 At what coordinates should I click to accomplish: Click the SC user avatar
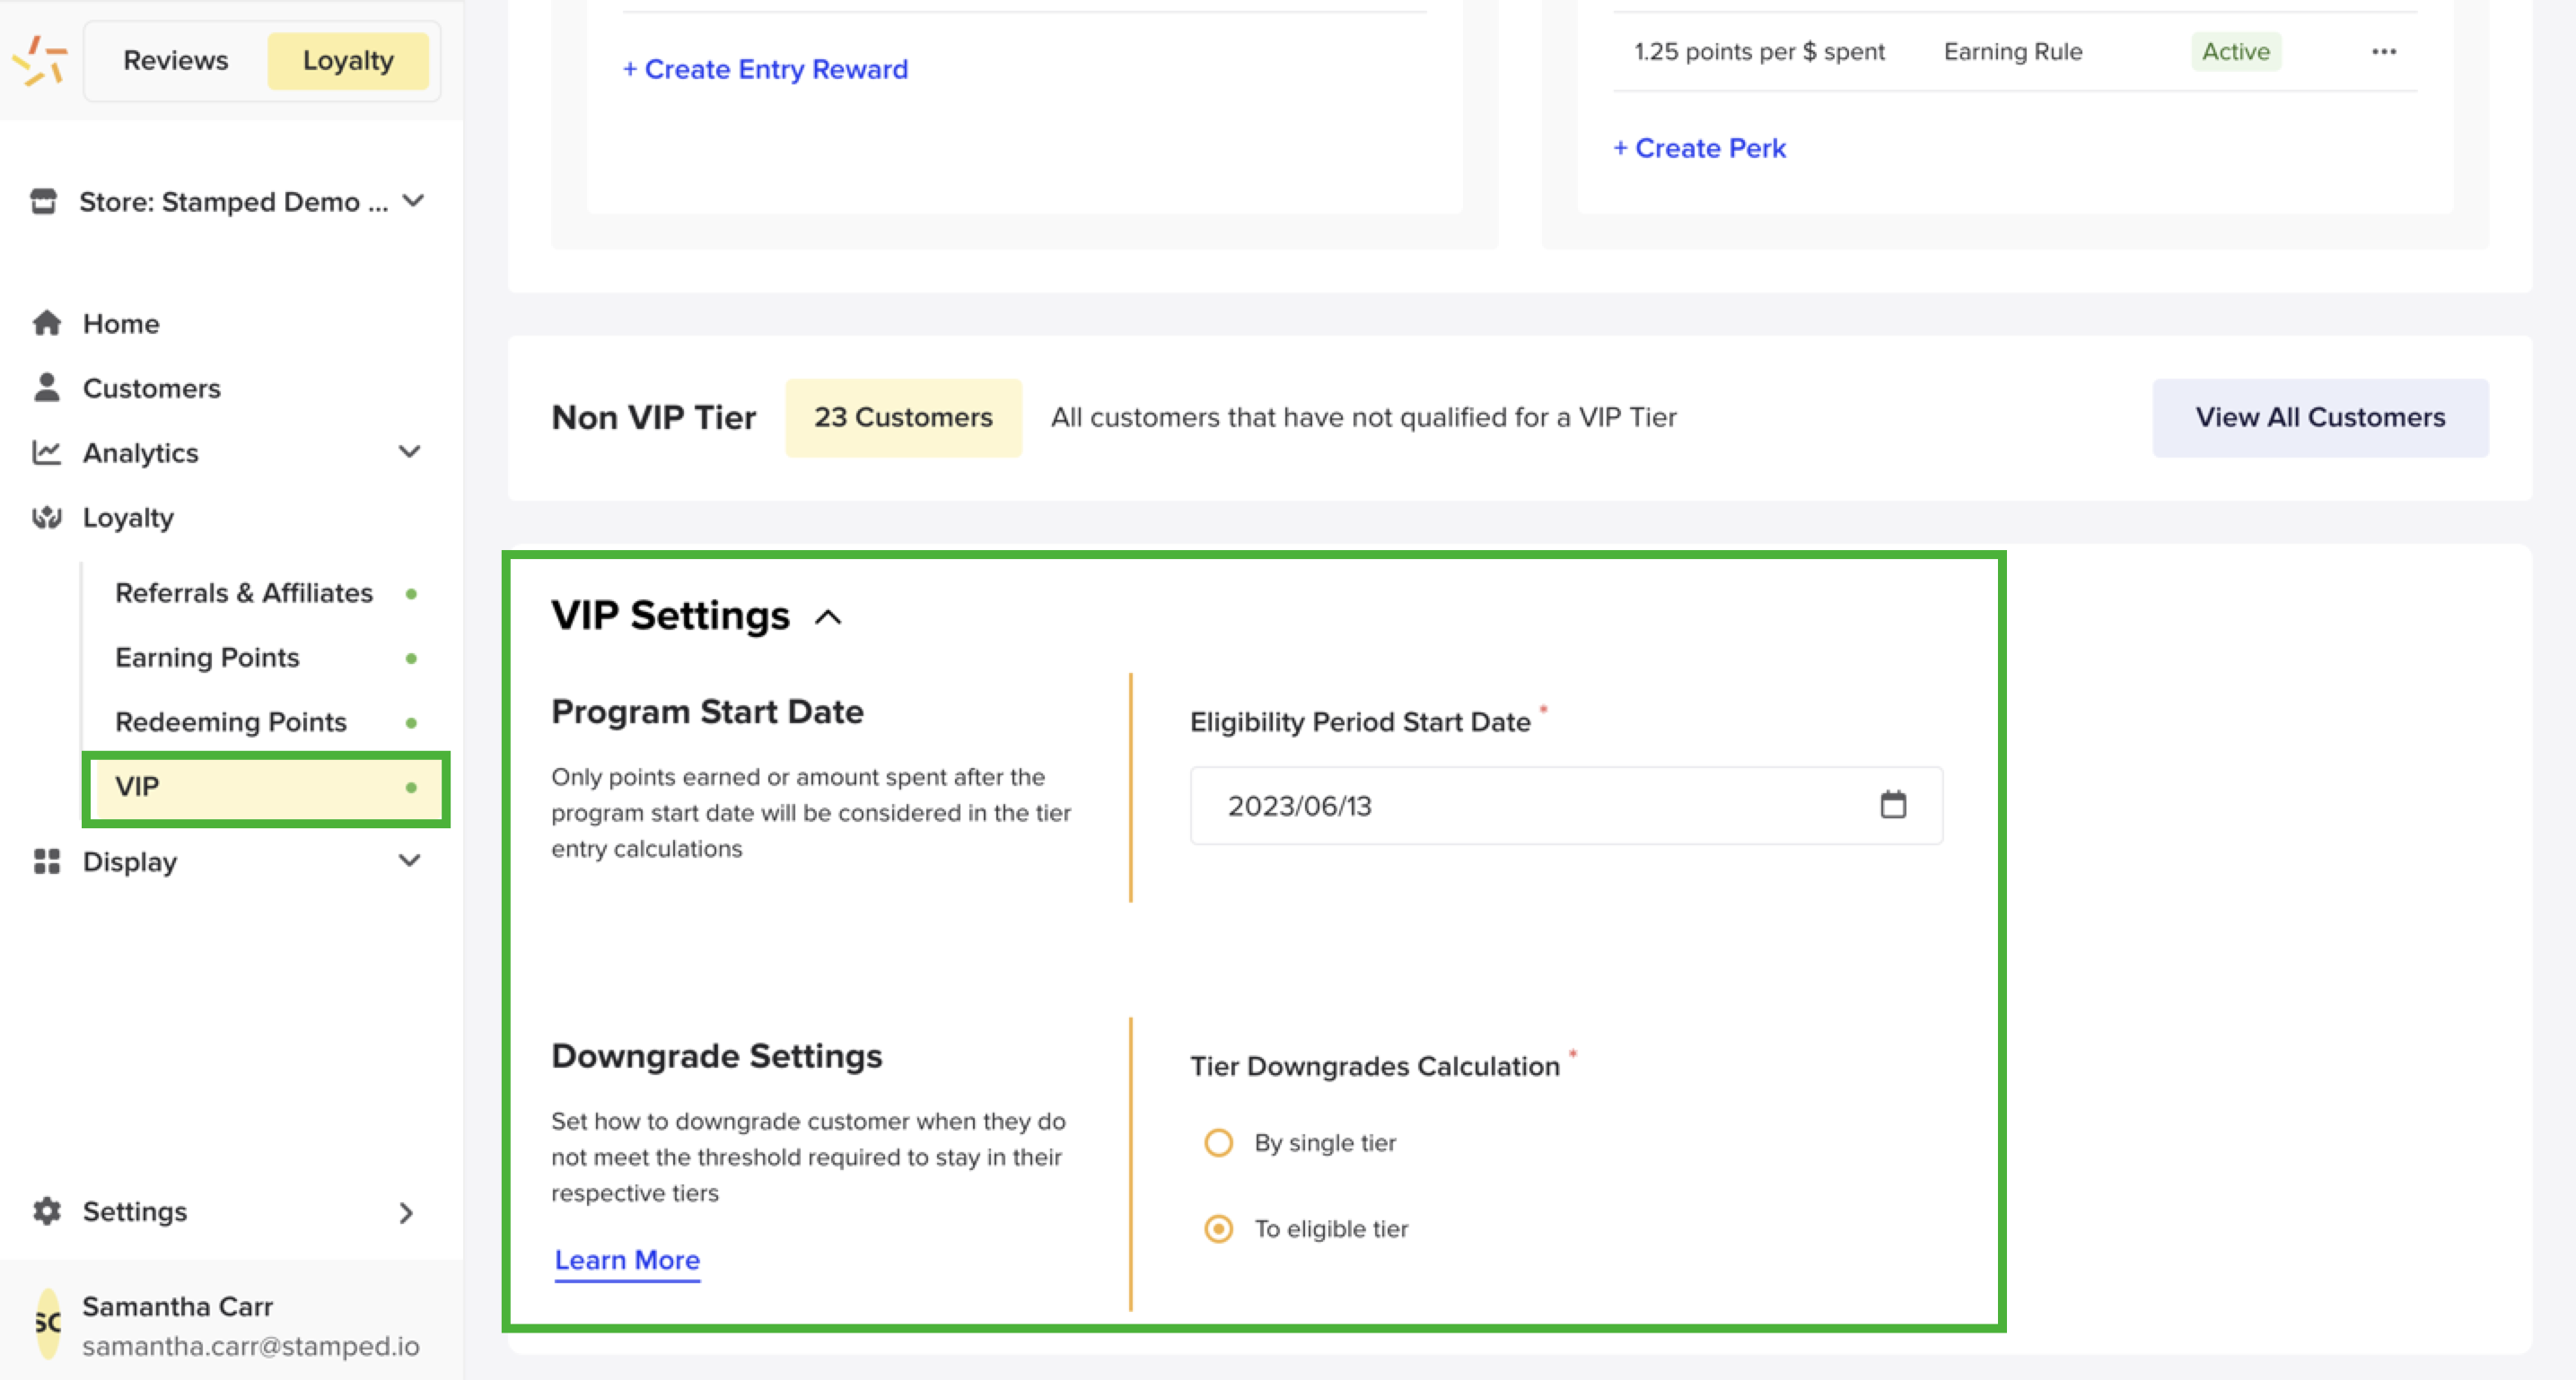coord(47,1323)
